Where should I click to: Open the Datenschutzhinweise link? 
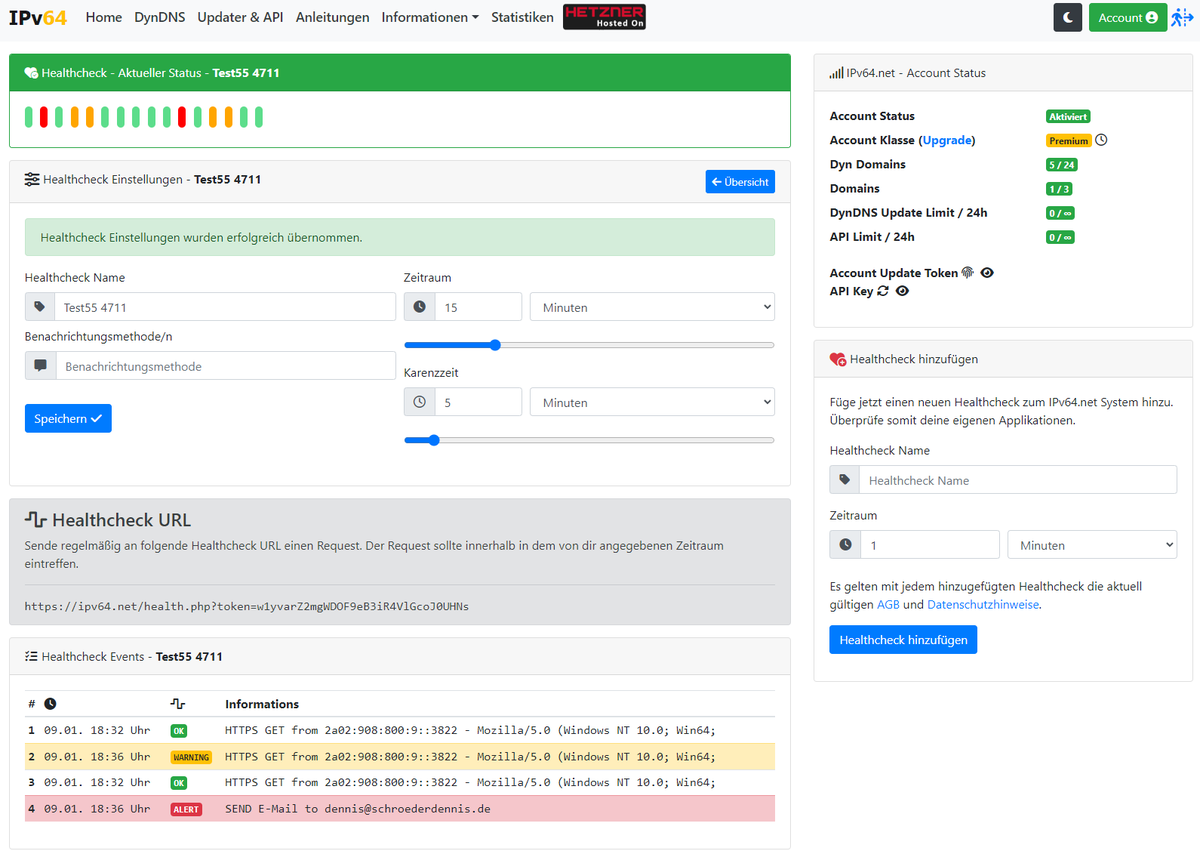pyautogui.click(x=983, y=604)
